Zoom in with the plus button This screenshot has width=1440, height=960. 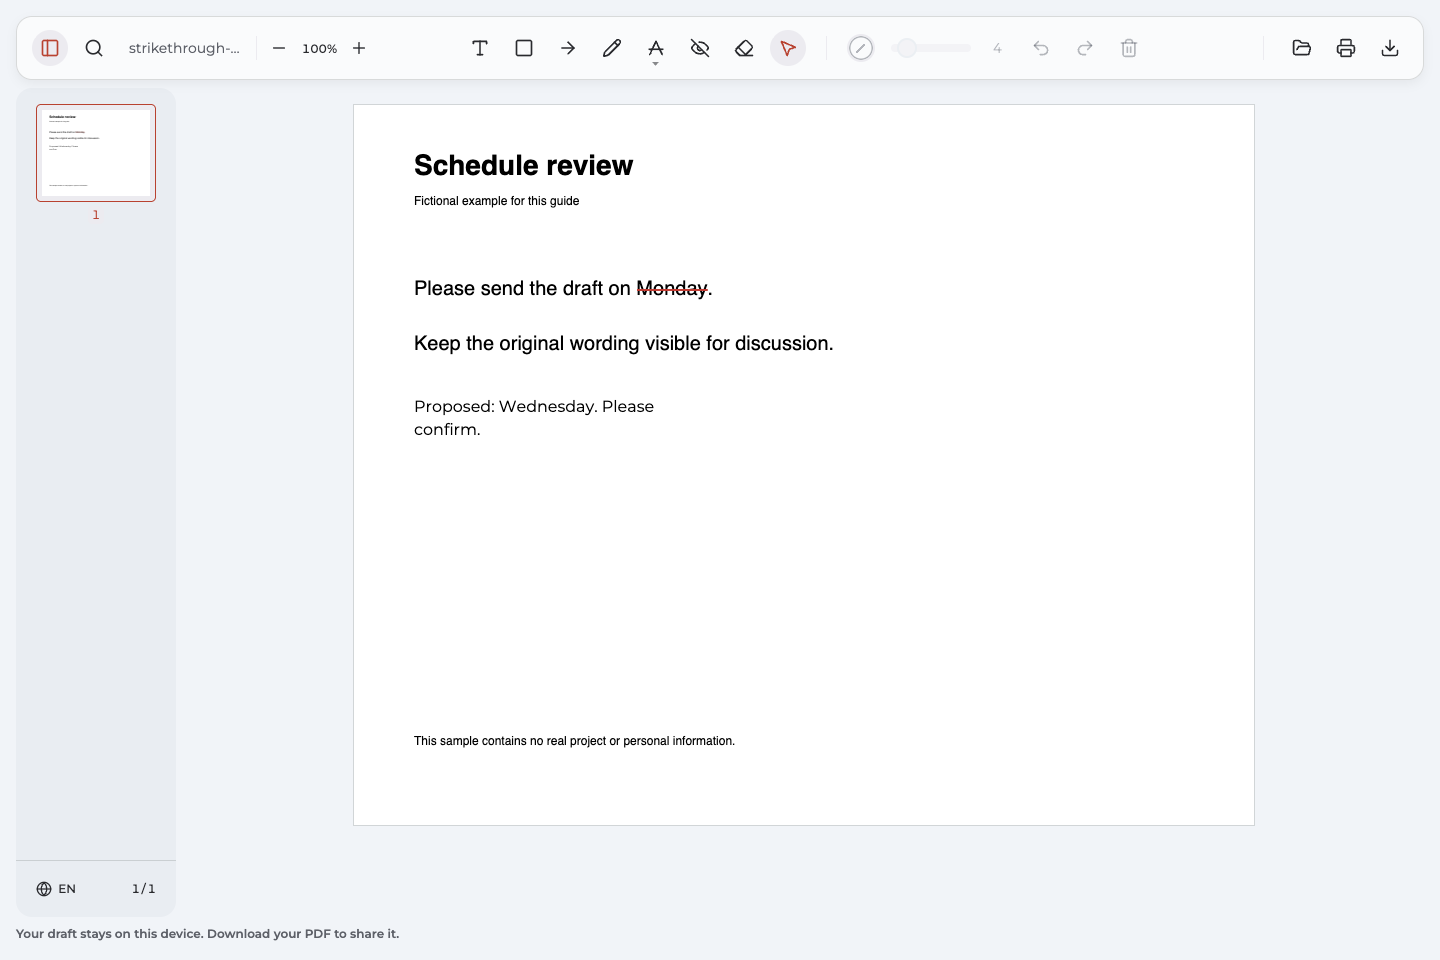(359, 48)
